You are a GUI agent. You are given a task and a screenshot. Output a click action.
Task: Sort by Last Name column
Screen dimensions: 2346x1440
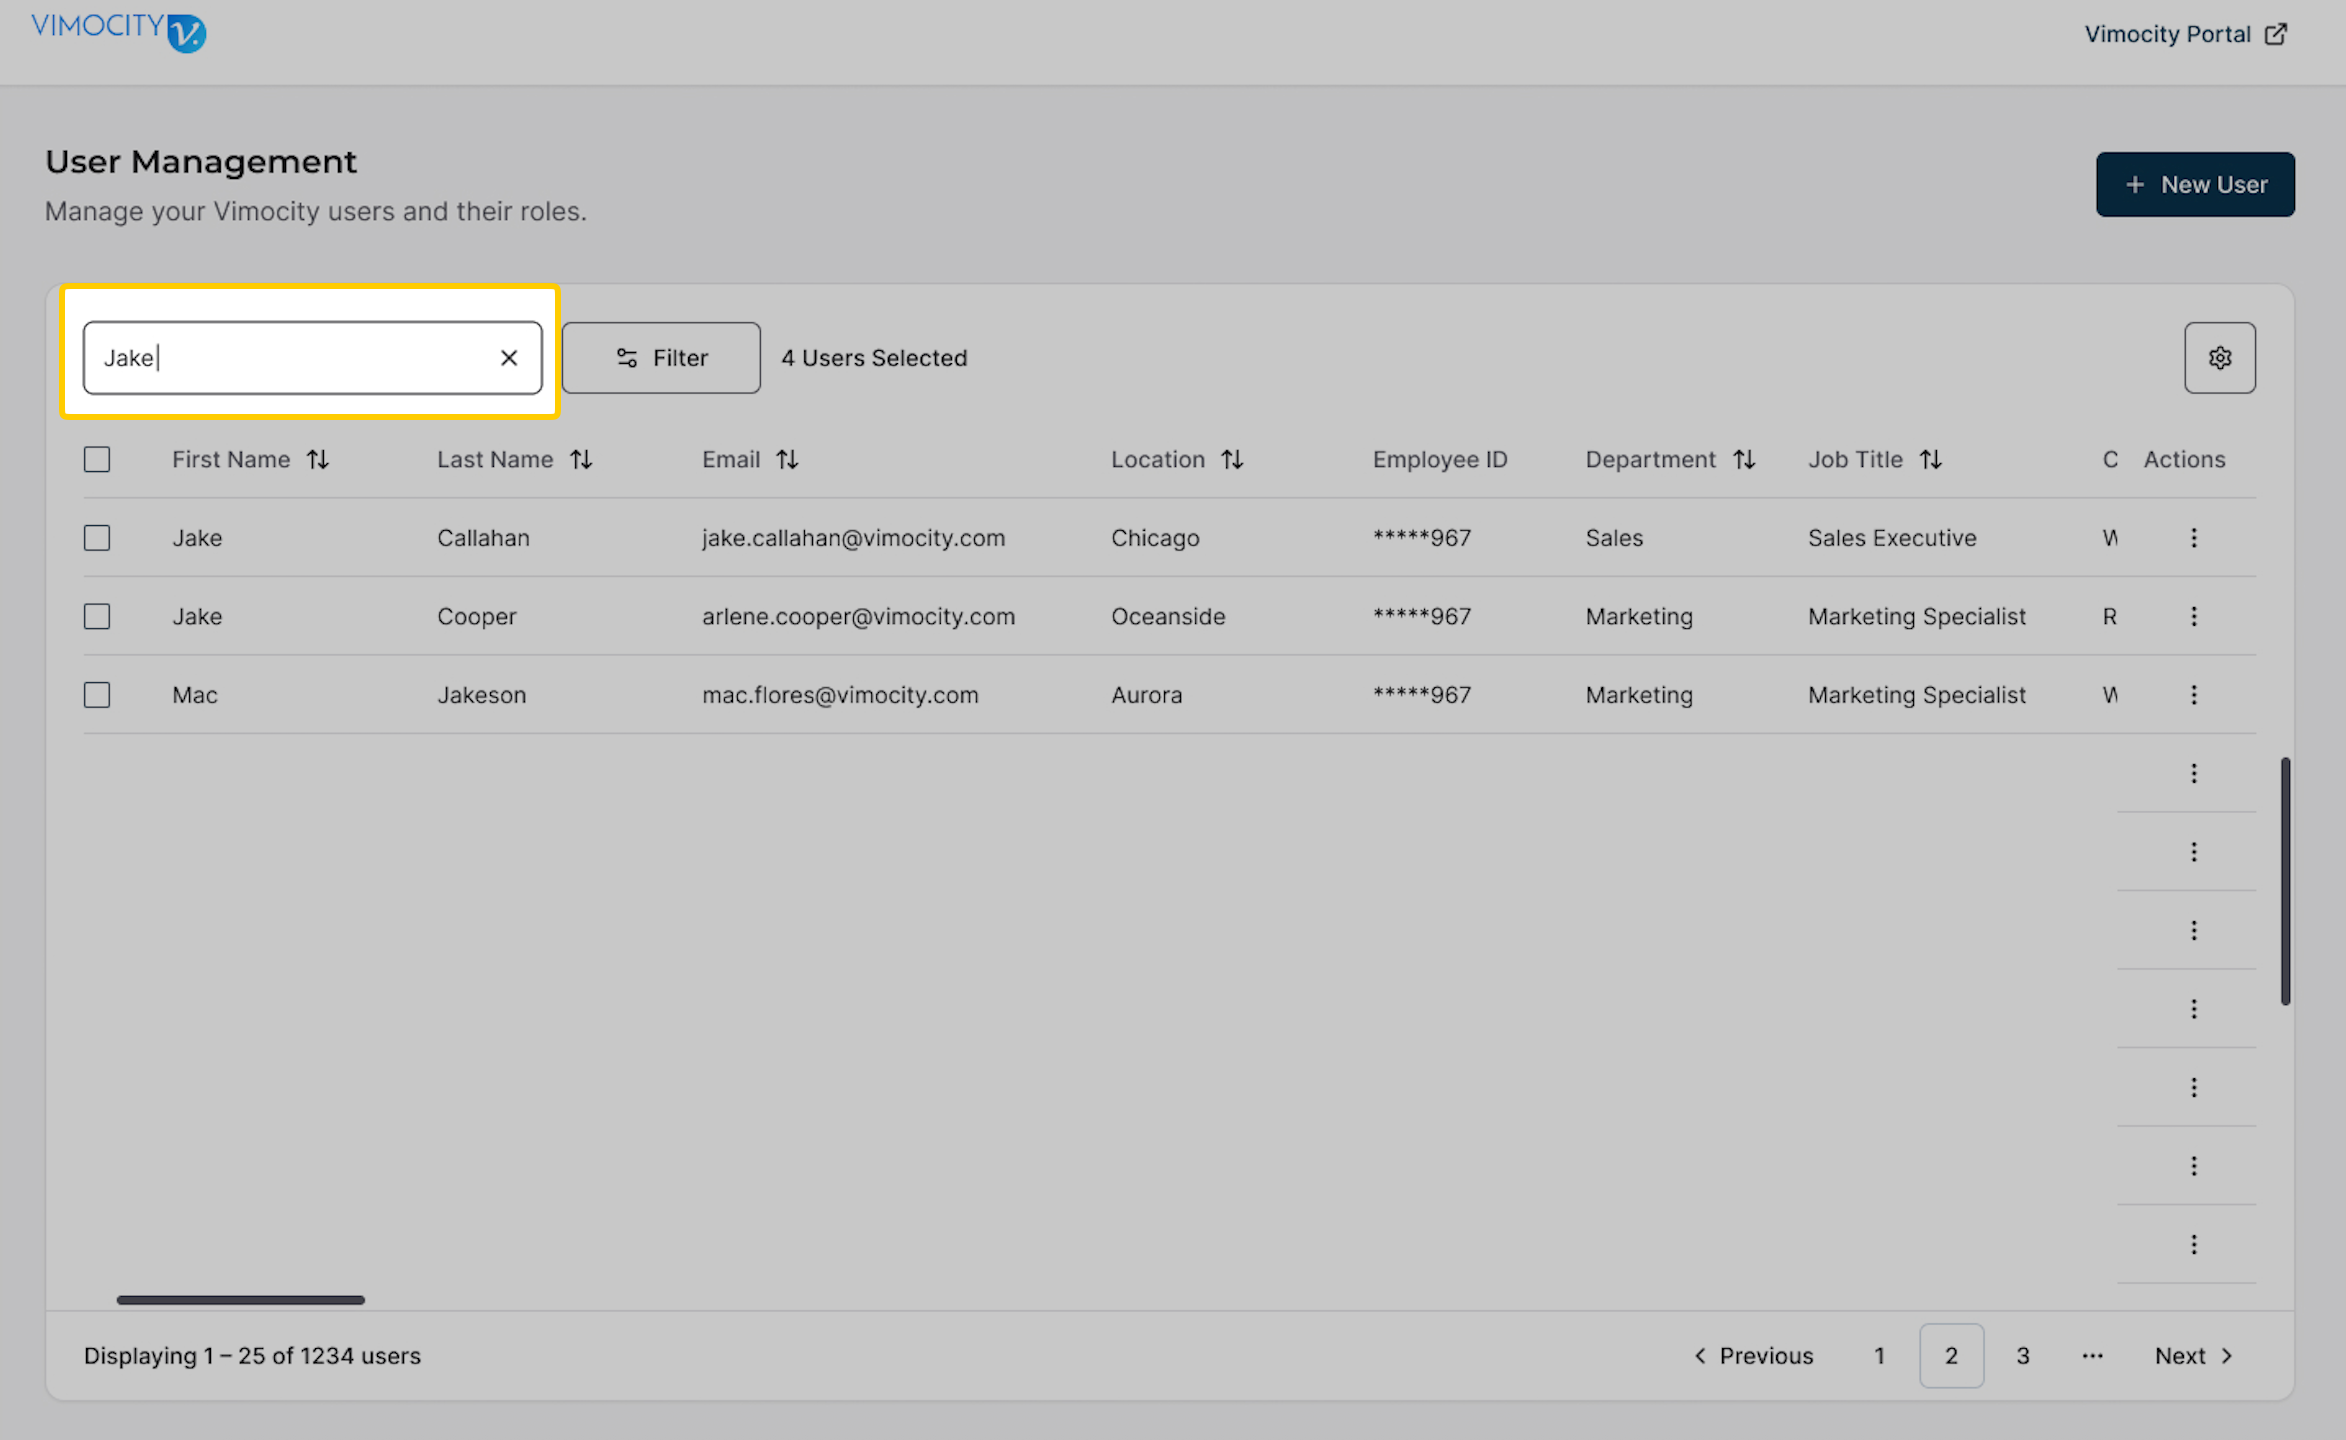pos(582,459)
